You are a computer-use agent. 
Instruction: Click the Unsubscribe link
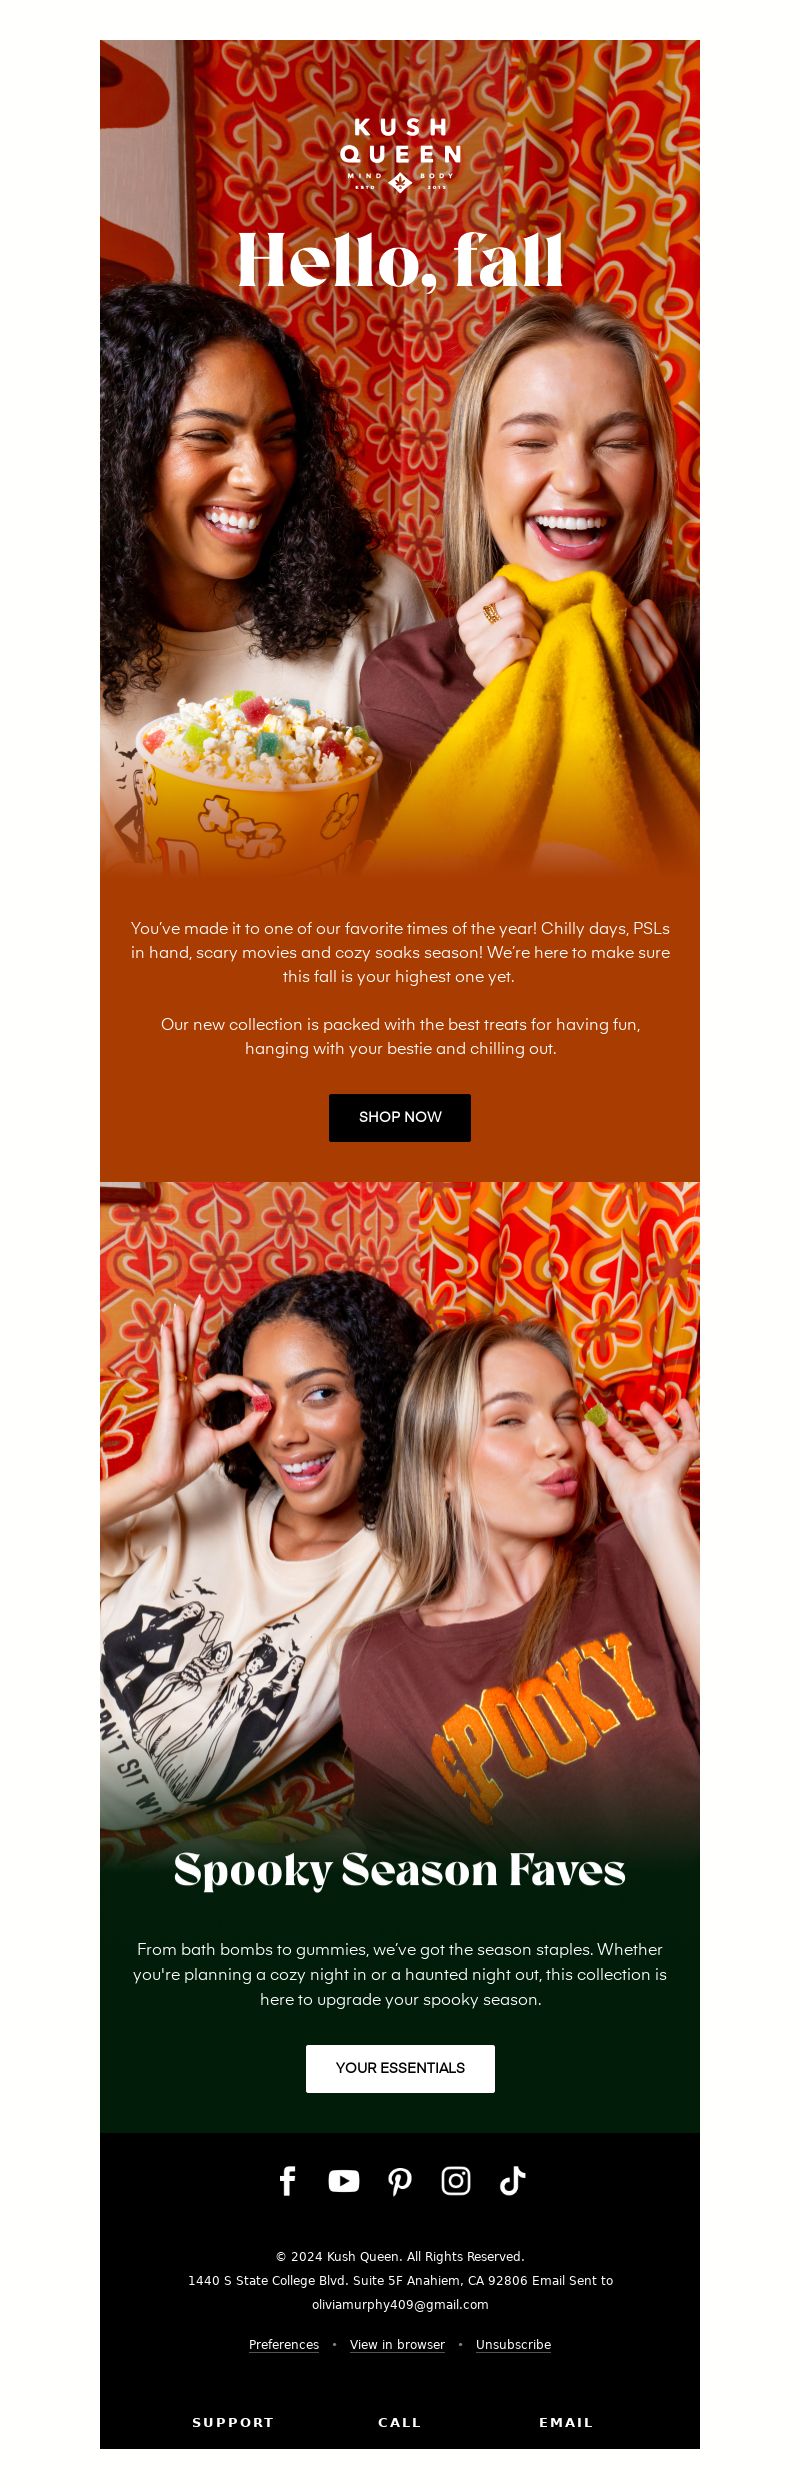[513, 2344]
